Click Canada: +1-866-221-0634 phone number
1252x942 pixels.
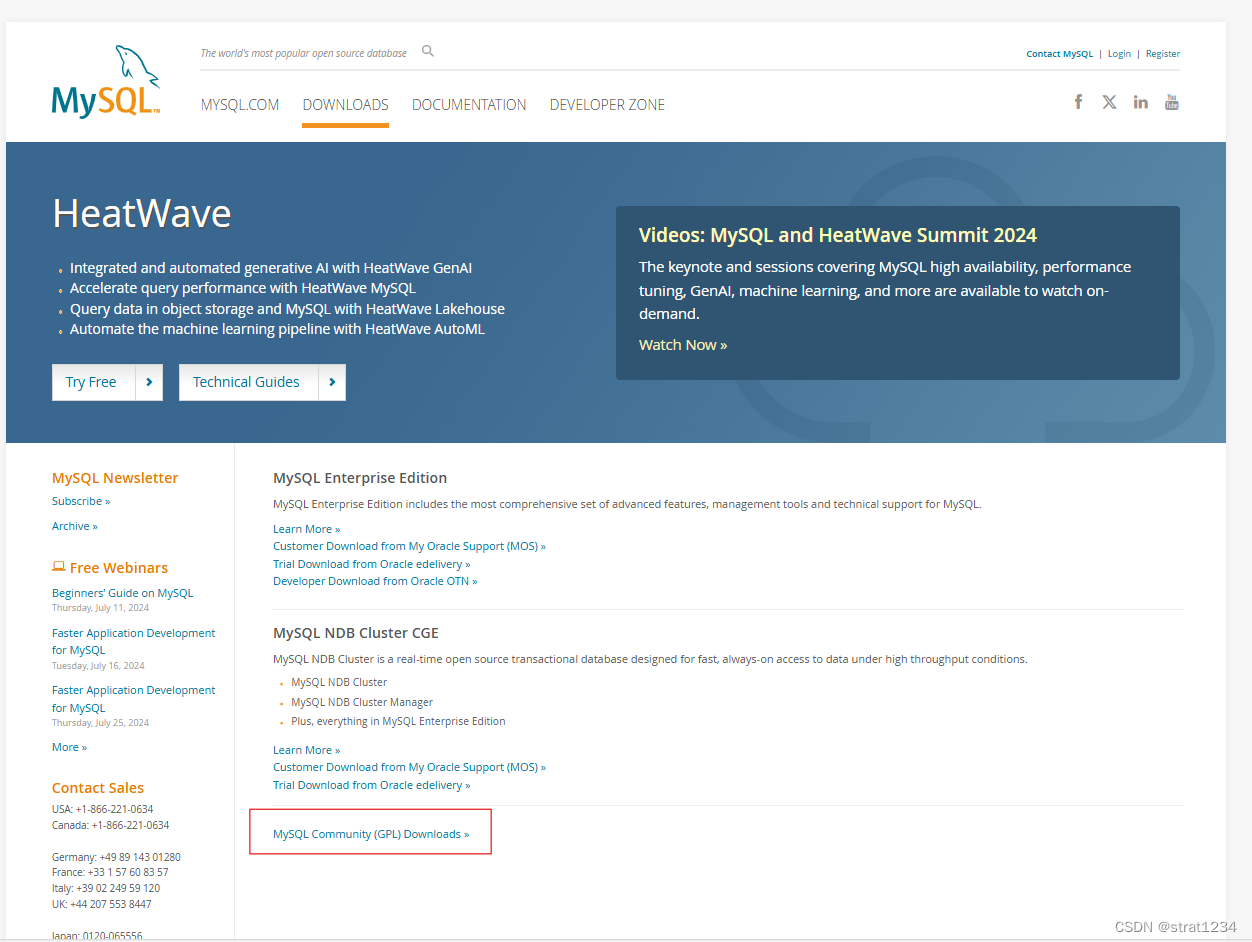[111, 826]
